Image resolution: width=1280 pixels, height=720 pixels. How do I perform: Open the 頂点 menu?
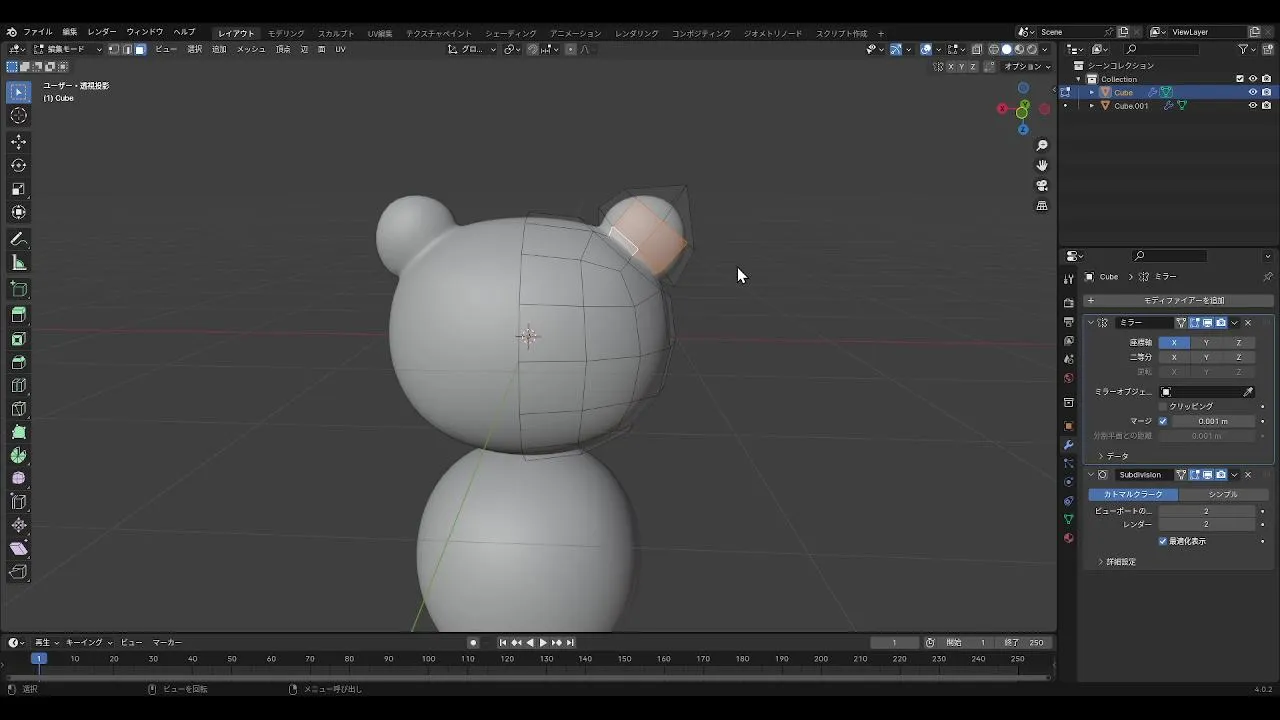(x=283, y=49)
